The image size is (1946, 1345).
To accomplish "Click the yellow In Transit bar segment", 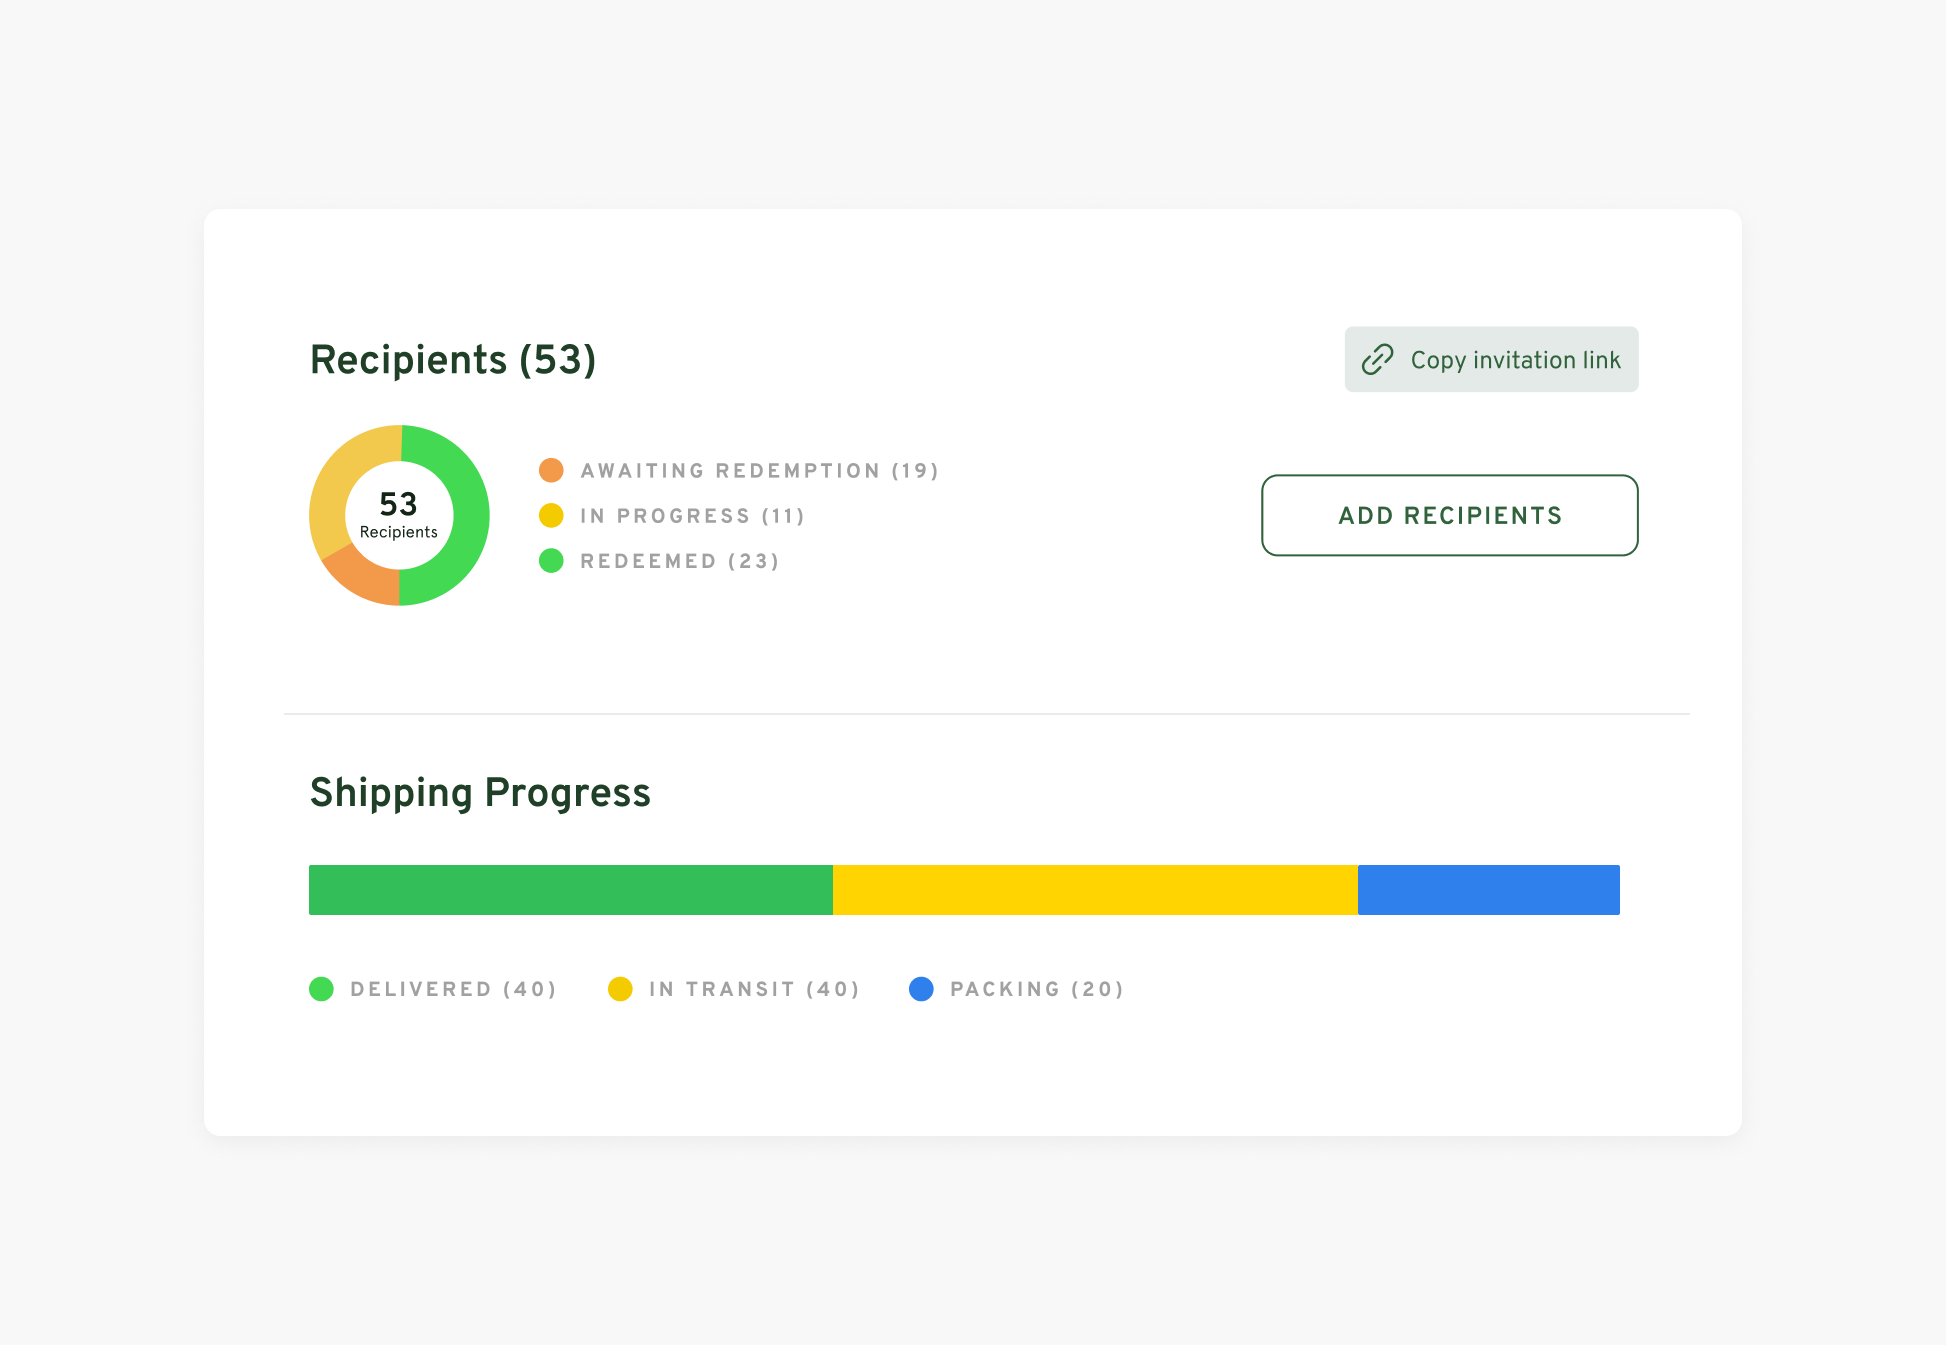I will (x=1095, y=890).
